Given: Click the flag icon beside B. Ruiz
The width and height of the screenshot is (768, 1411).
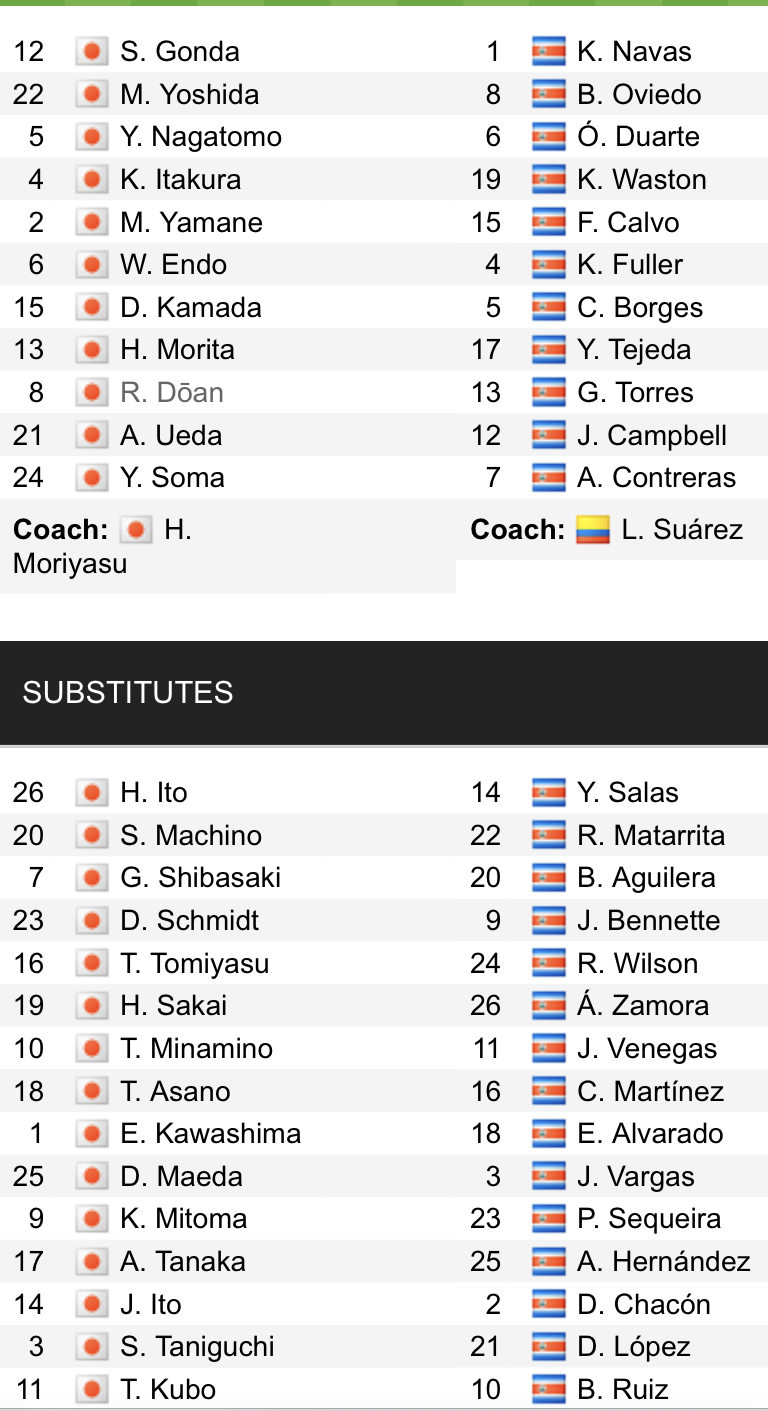Looking at the screenshot, I should [549, 1390].
